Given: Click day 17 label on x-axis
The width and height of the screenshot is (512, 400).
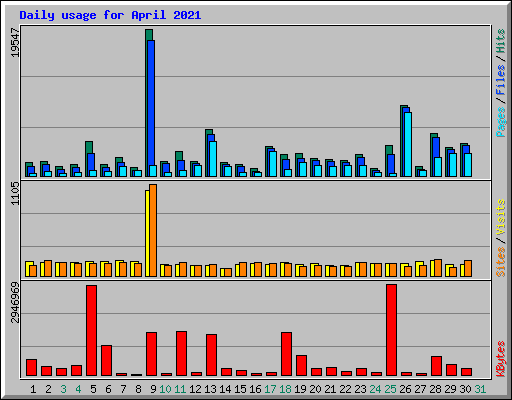Looking at the screenshot, I should coord(270,389).
